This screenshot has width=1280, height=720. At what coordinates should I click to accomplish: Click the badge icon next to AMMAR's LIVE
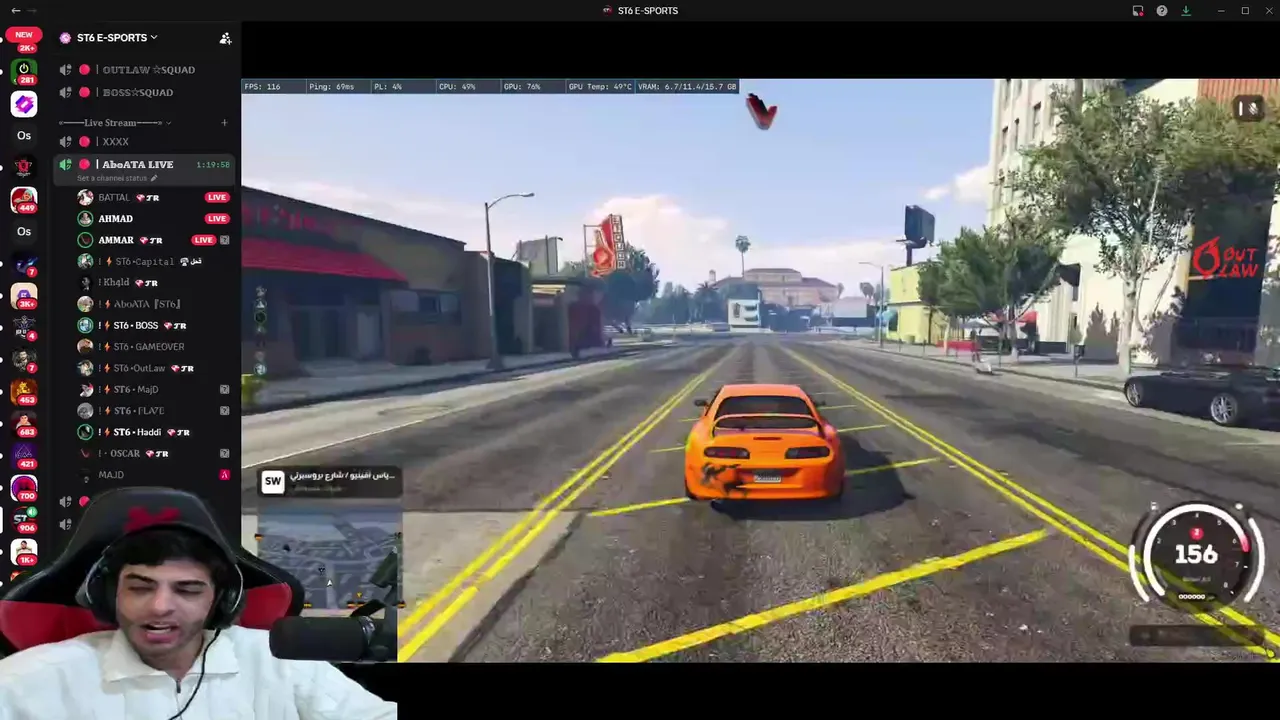pos(224,240)
